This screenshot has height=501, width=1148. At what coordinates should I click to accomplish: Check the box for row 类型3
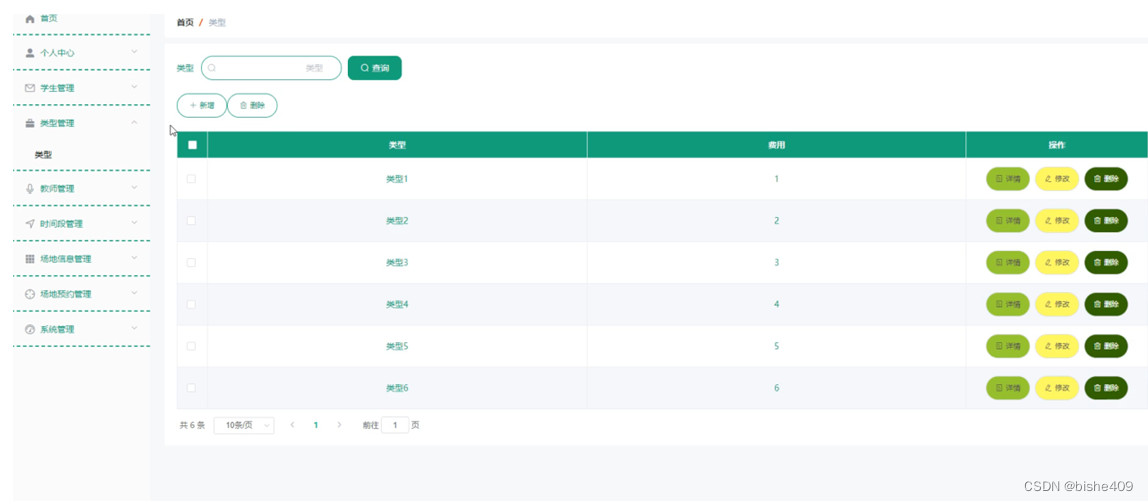pos(191,262)
